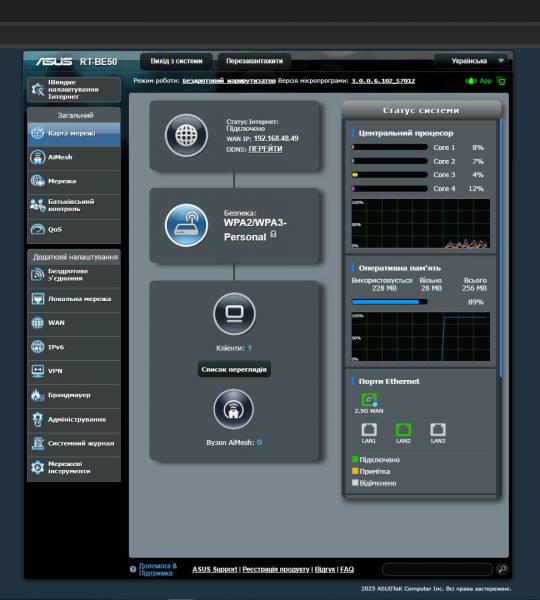
Task: Click the green monitor icon in the header
Action: coord(501,81)
